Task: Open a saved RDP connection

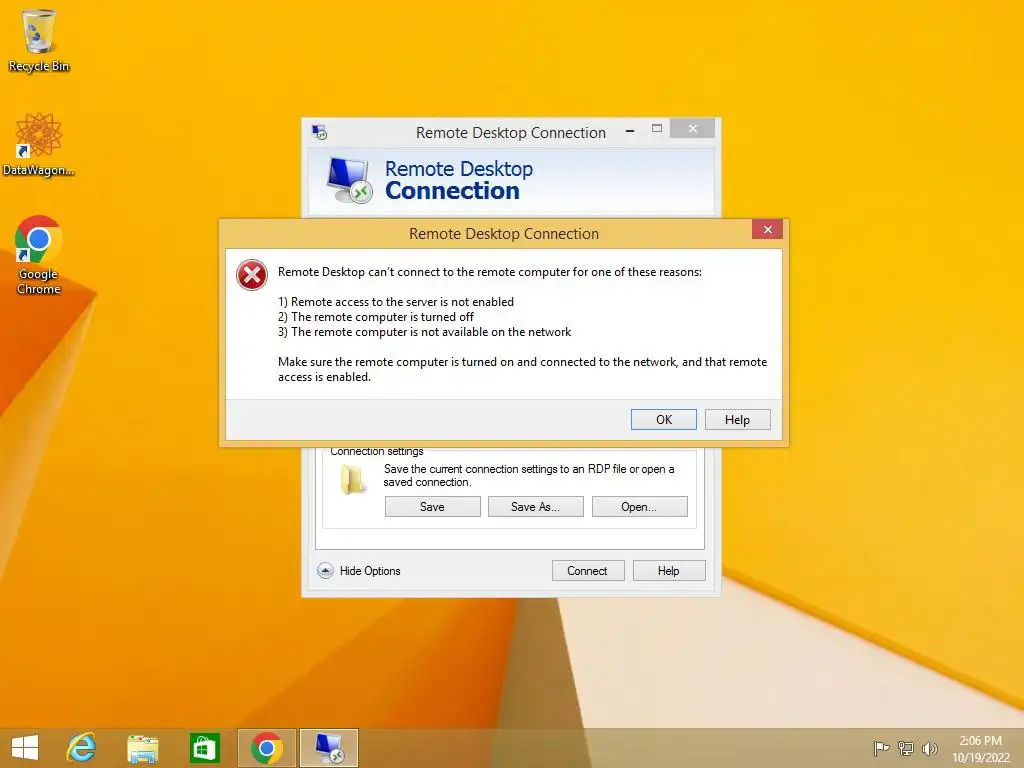Action: pos(639,507)
